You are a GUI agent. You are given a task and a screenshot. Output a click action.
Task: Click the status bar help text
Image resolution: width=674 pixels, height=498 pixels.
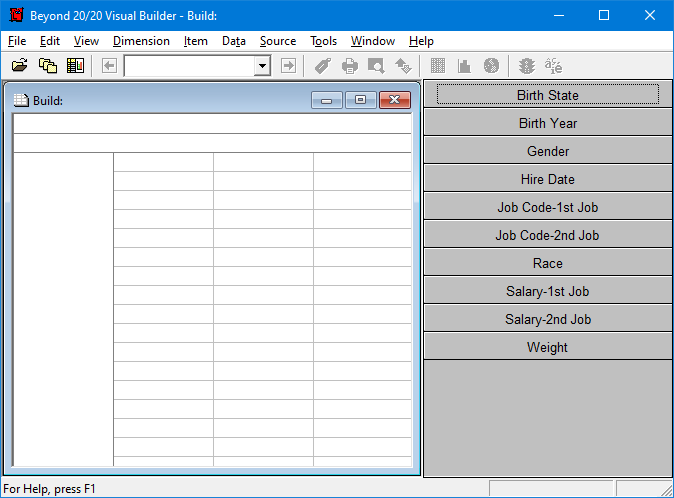pos(49,489)
